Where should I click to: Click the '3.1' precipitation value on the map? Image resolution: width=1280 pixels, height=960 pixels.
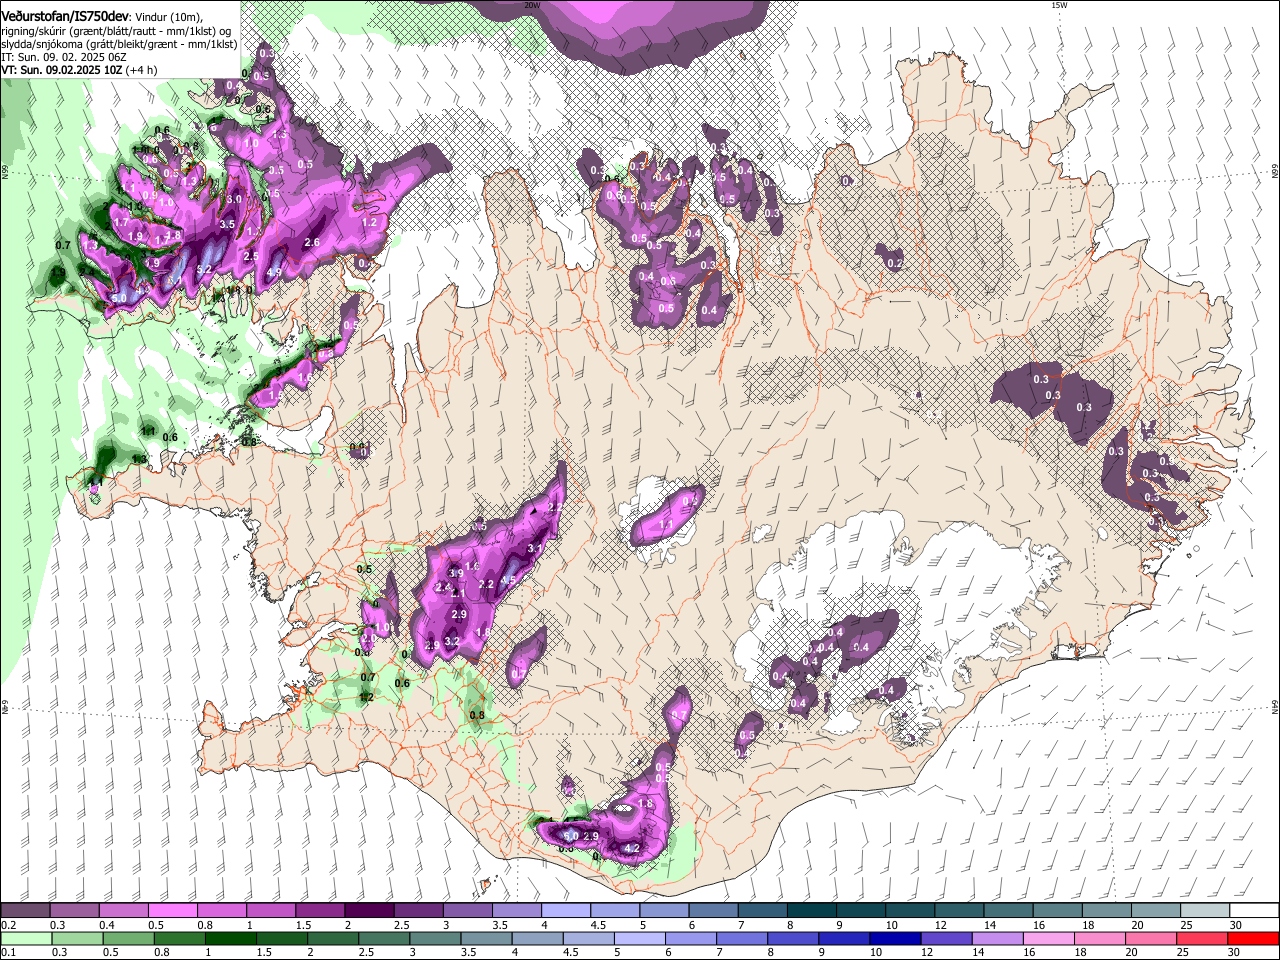[535, 548]
